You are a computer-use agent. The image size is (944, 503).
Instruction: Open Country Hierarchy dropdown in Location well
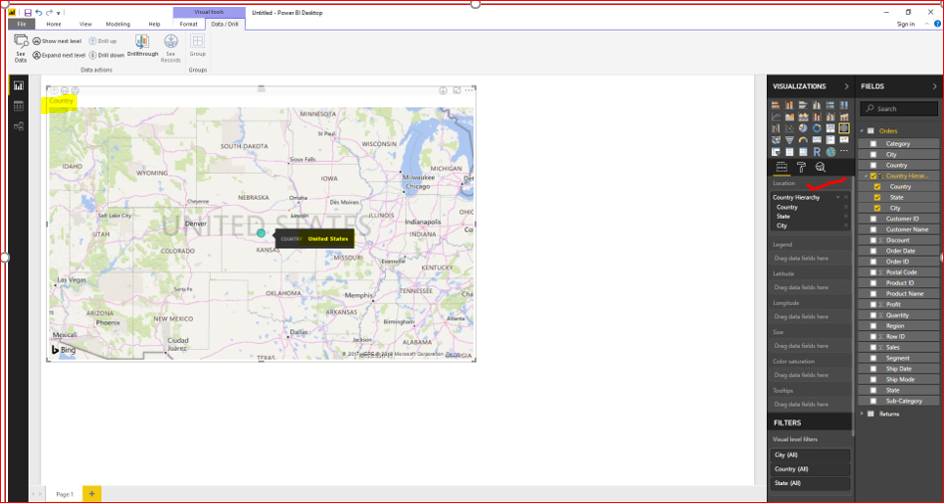837,197
